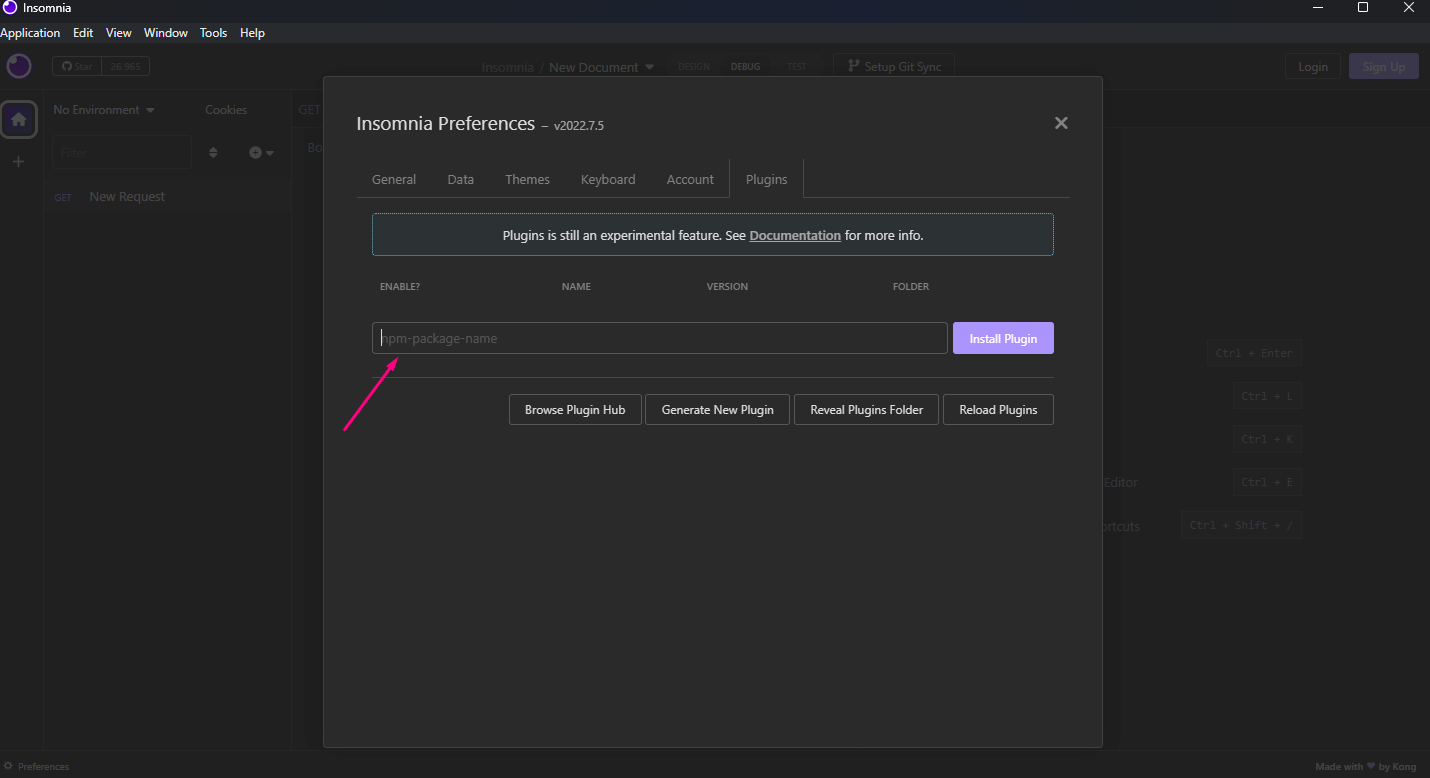This screenshot has width=1430, height=778.
Task: Open the plugin Documentation link
Action: pyautogui.click(x=795, y=236)
